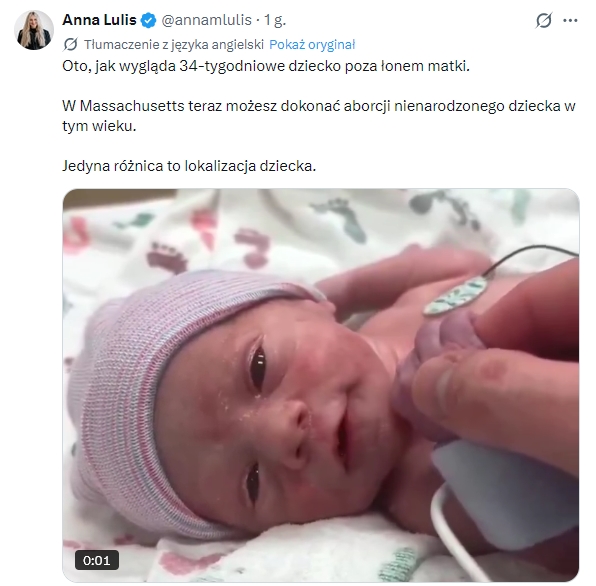
Task: Open the Anna Lulis display name
Action: (x=99, y=20)
